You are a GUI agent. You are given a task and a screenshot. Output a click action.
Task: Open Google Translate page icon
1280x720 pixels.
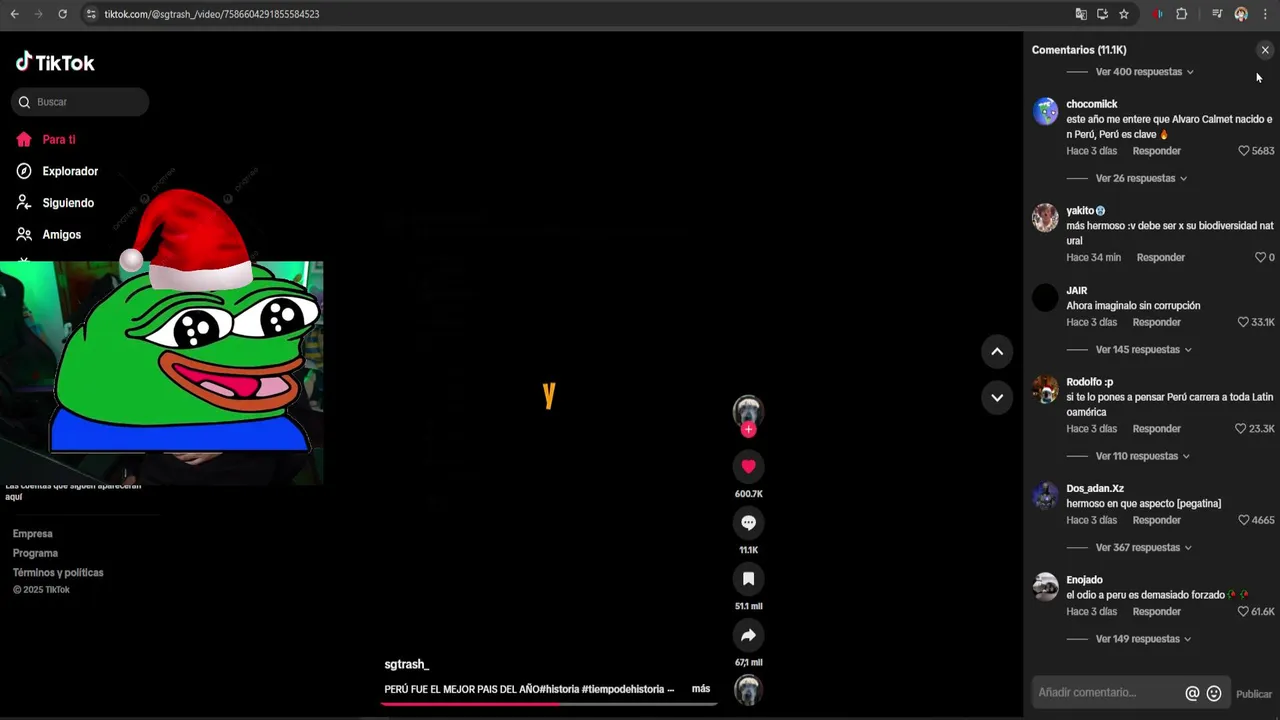point(1081,14)
